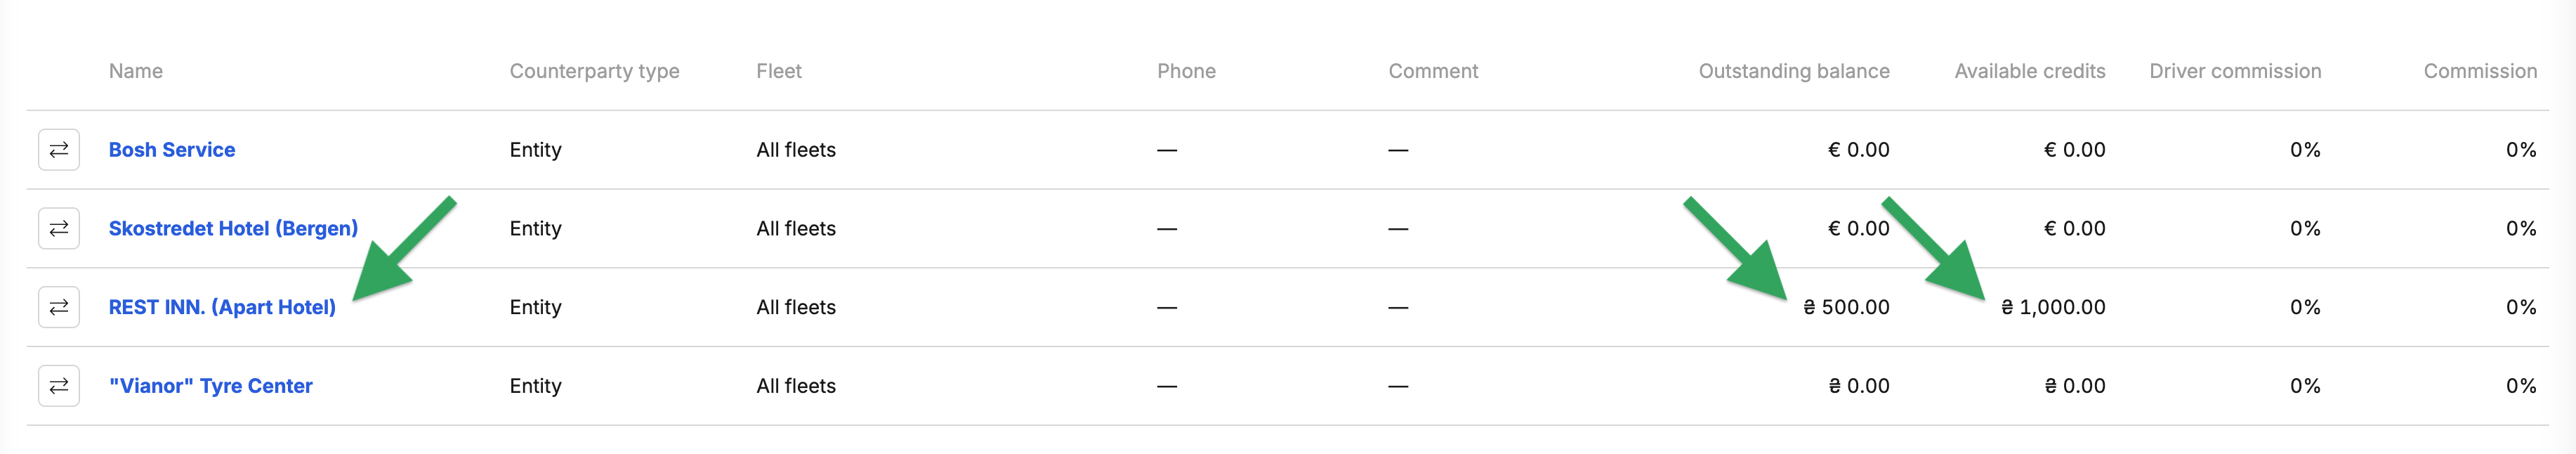
Task: Click transfer icon for Vianor Tyre Center
Action: [x=59, y=386]
